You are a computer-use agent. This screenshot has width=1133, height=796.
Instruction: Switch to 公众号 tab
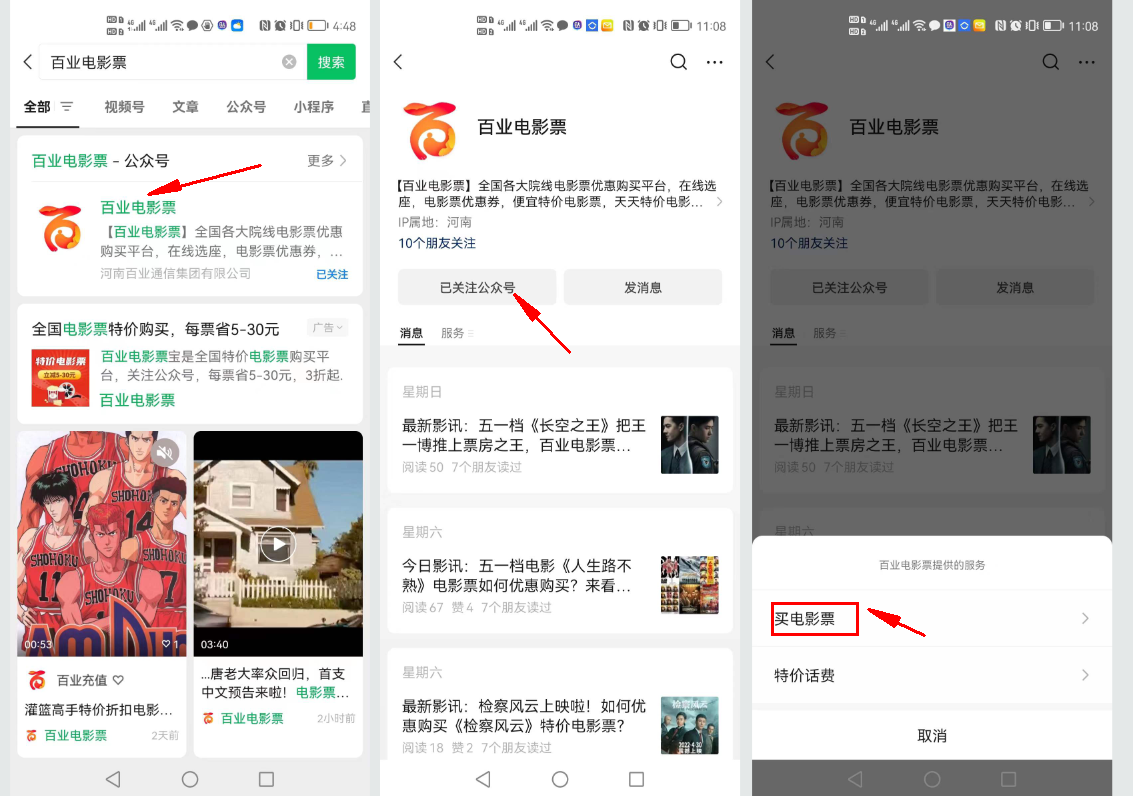pos(246,107)
